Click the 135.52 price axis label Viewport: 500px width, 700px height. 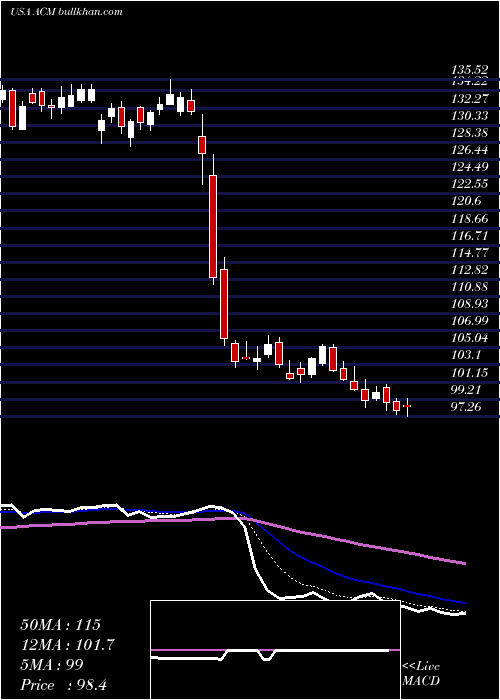point(469,70)
